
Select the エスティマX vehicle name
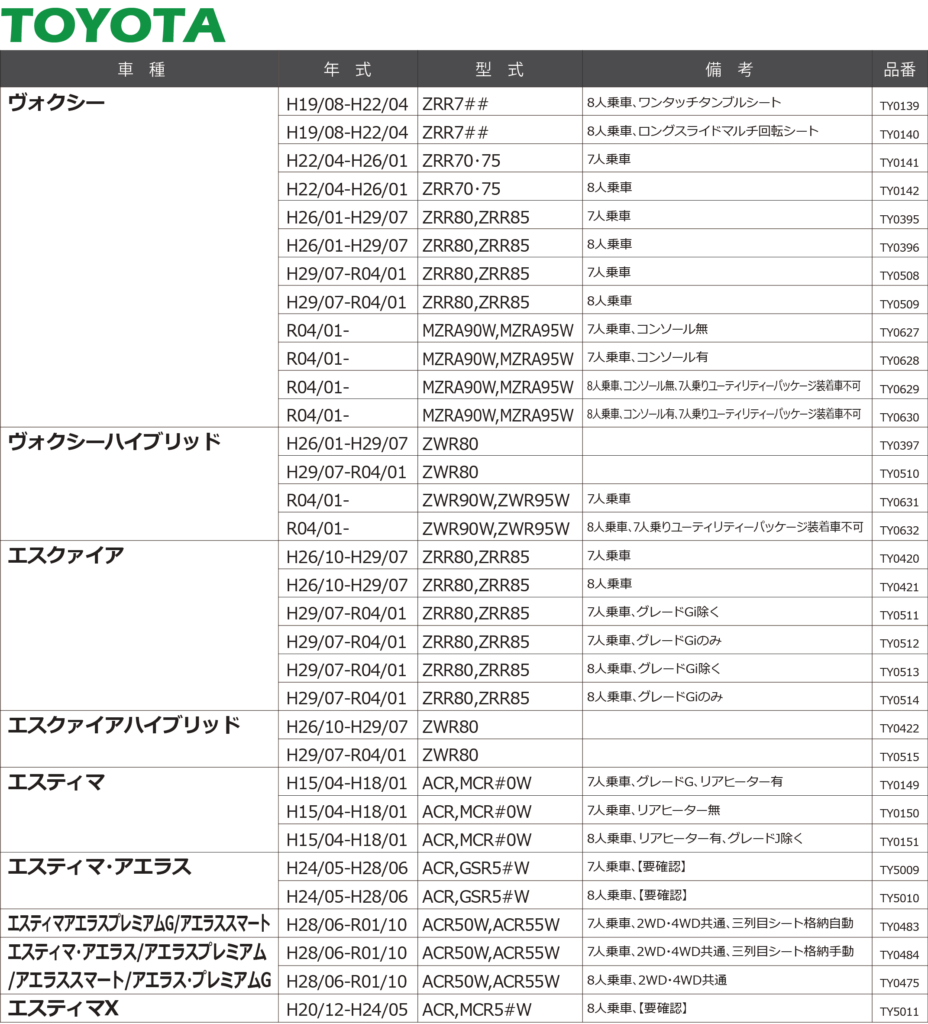(64, 1009)
